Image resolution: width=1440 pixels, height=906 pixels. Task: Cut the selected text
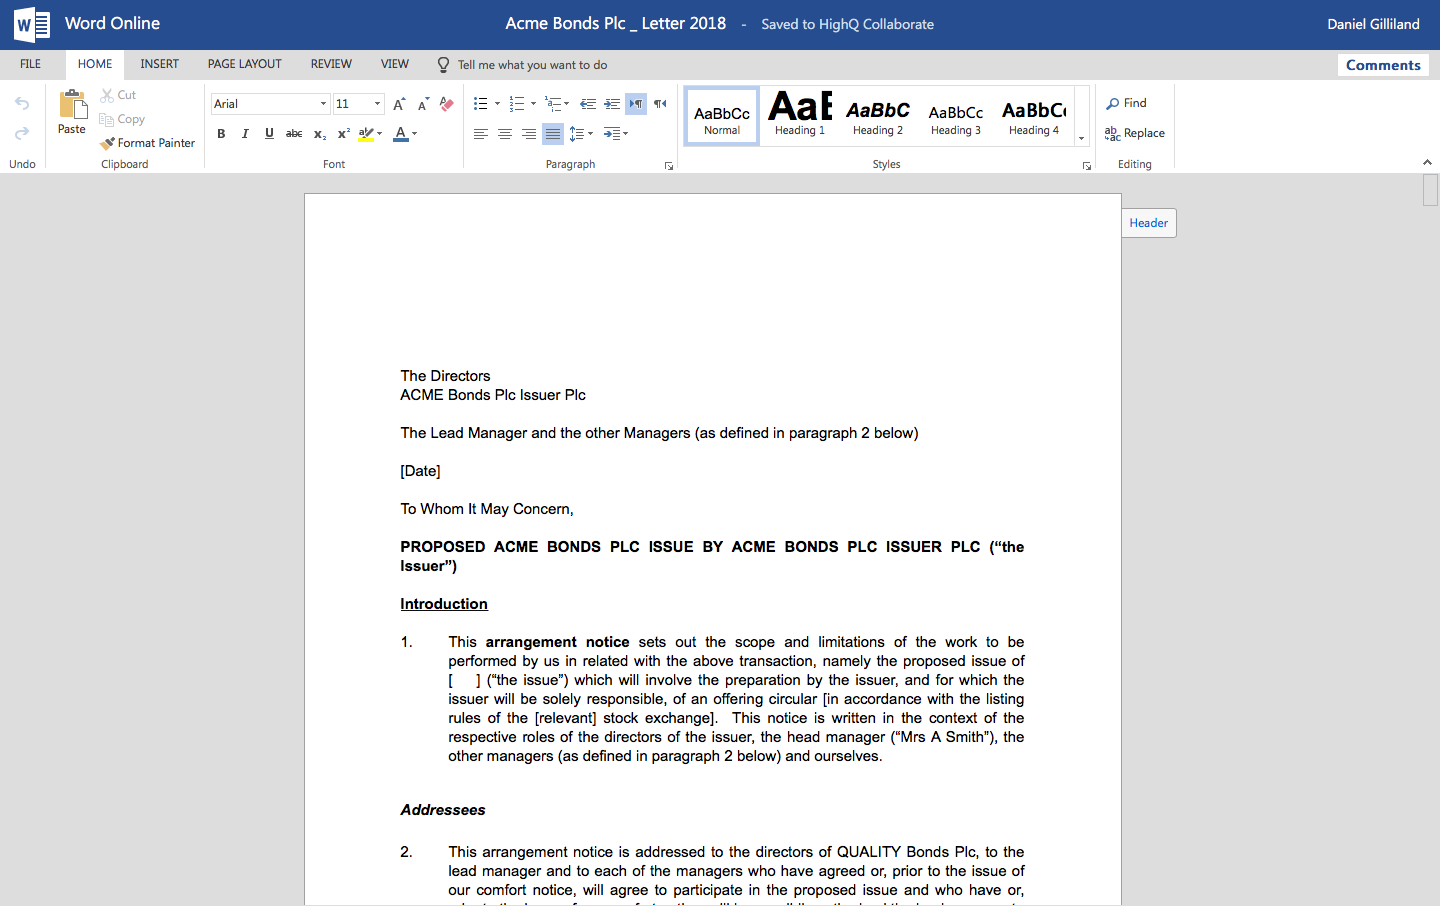[118, 95]
